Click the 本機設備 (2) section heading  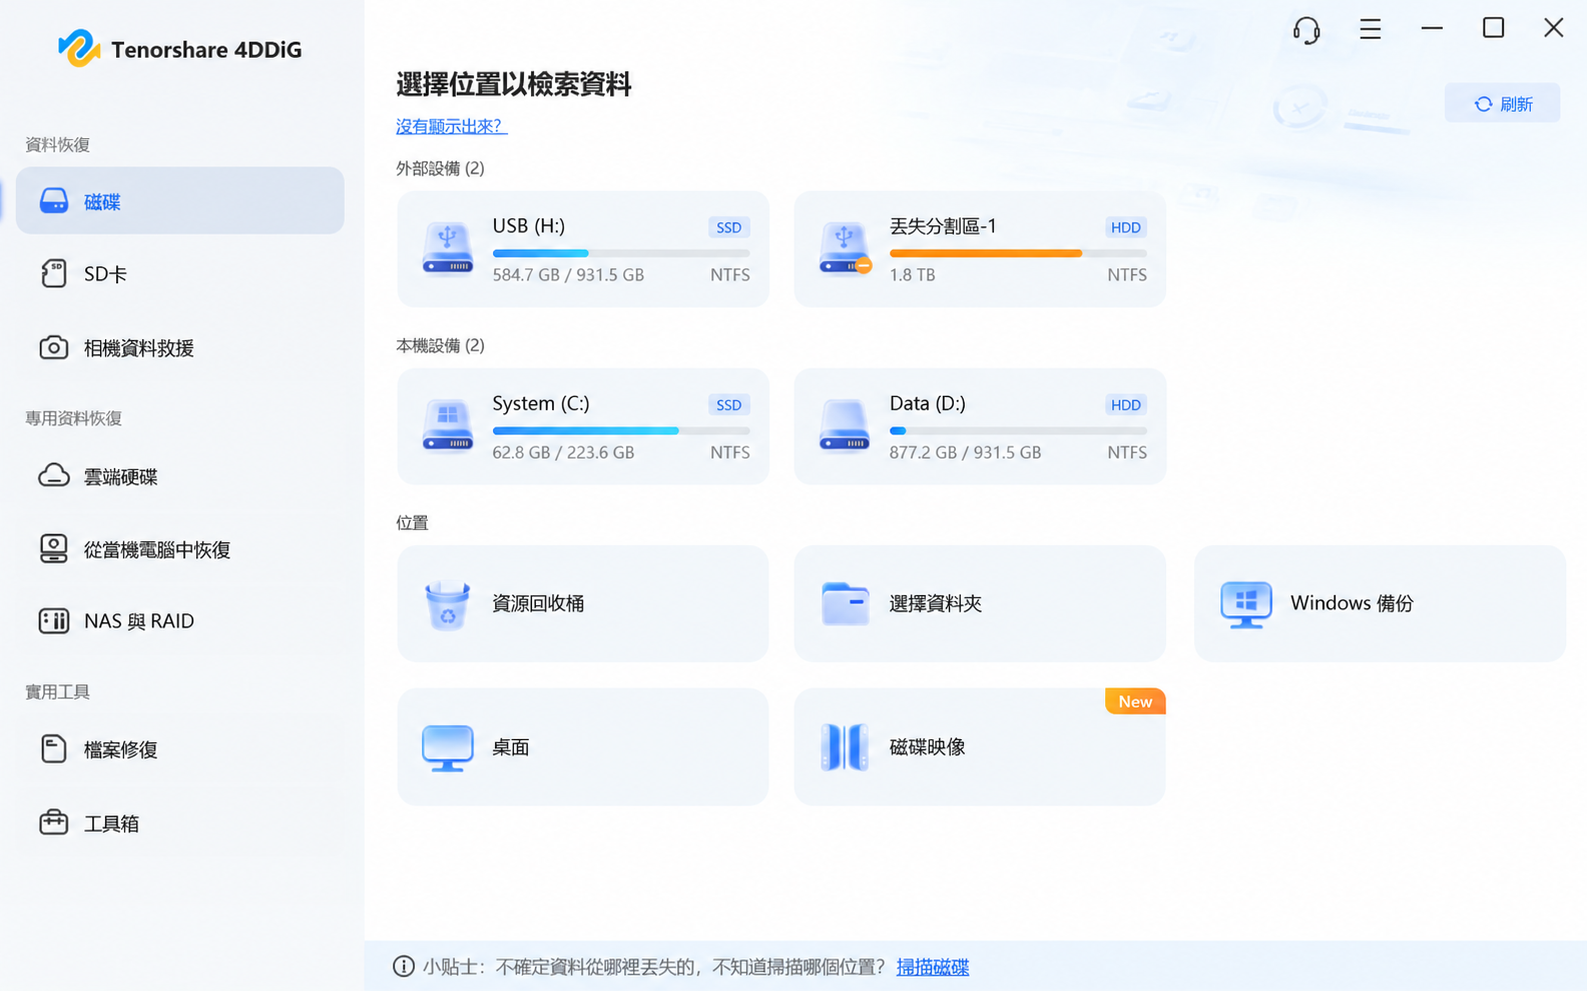(440, 345)
